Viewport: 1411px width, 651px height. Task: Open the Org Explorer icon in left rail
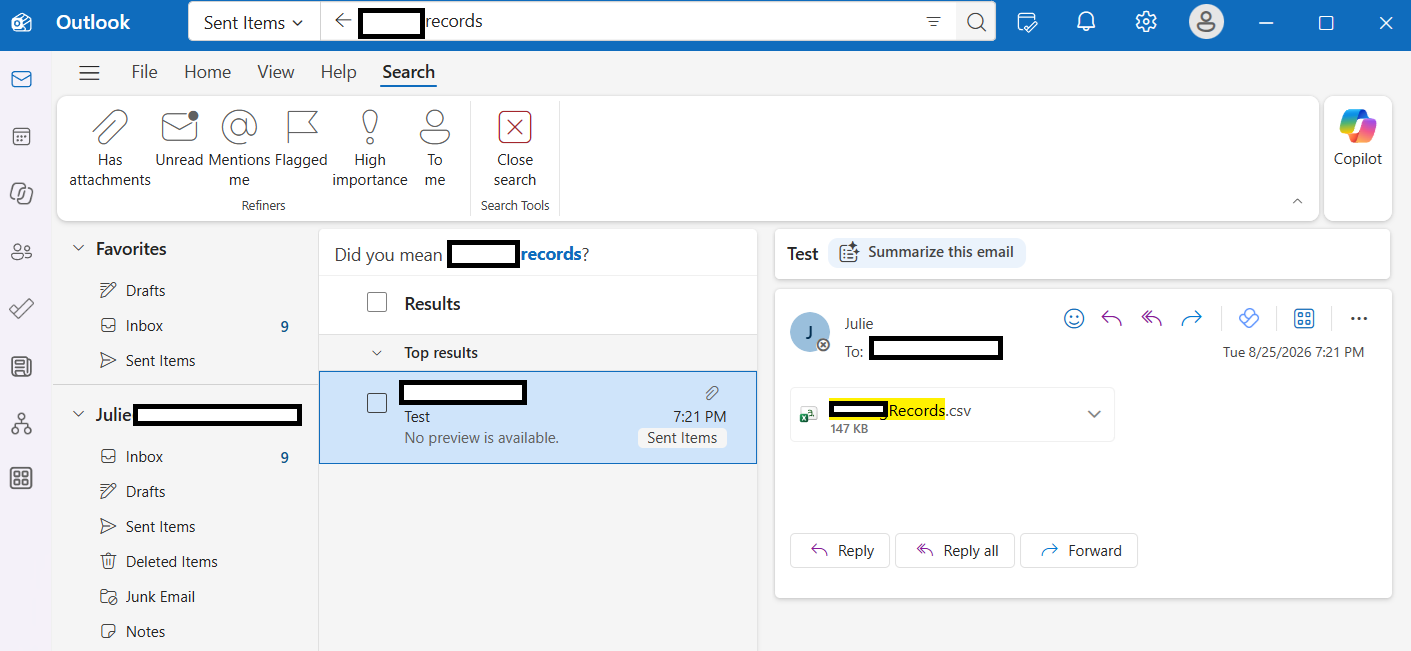[21, 423]
